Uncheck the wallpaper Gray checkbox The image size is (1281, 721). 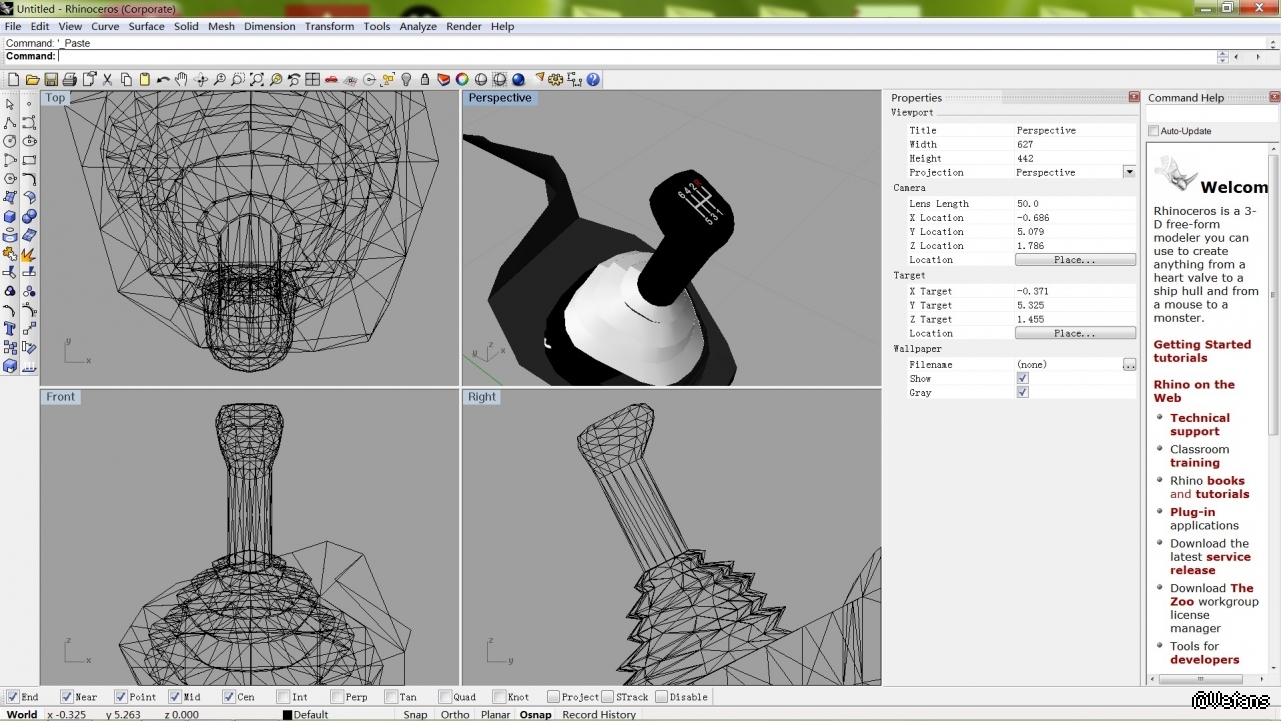coord(1022,393)
